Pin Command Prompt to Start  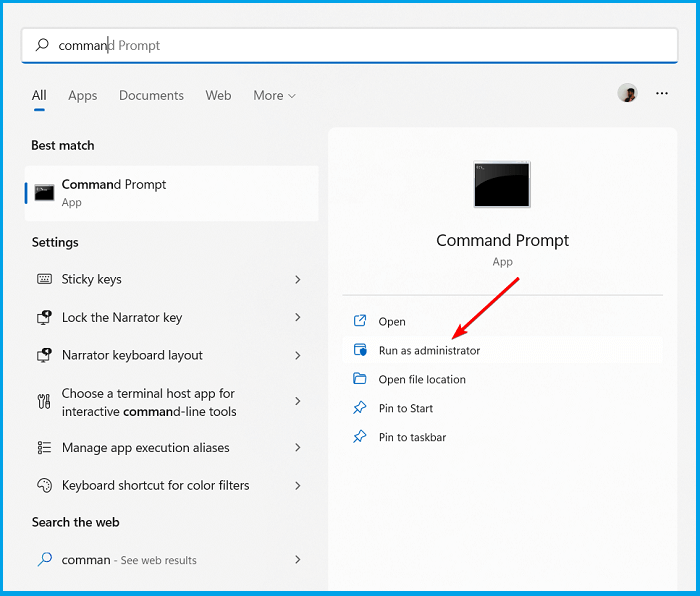(405, 408)
